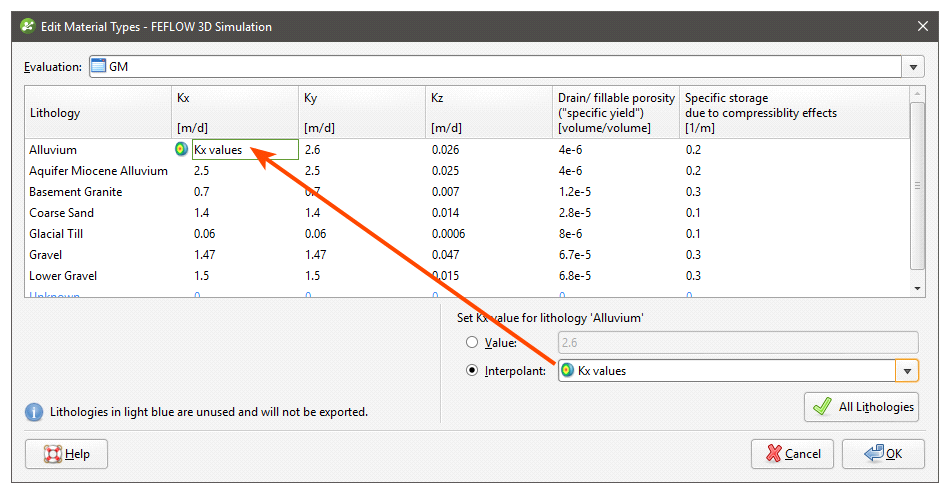The height and width of the screenshot is (483, 939).
Task: Select the Interpolant radio button
Action: pyautogui.click(x=472, y=370)
